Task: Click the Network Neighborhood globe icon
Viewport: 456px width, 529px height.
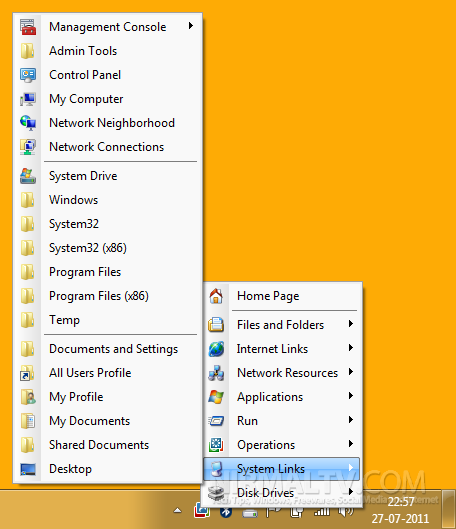Action: click(x=28, y=123)
